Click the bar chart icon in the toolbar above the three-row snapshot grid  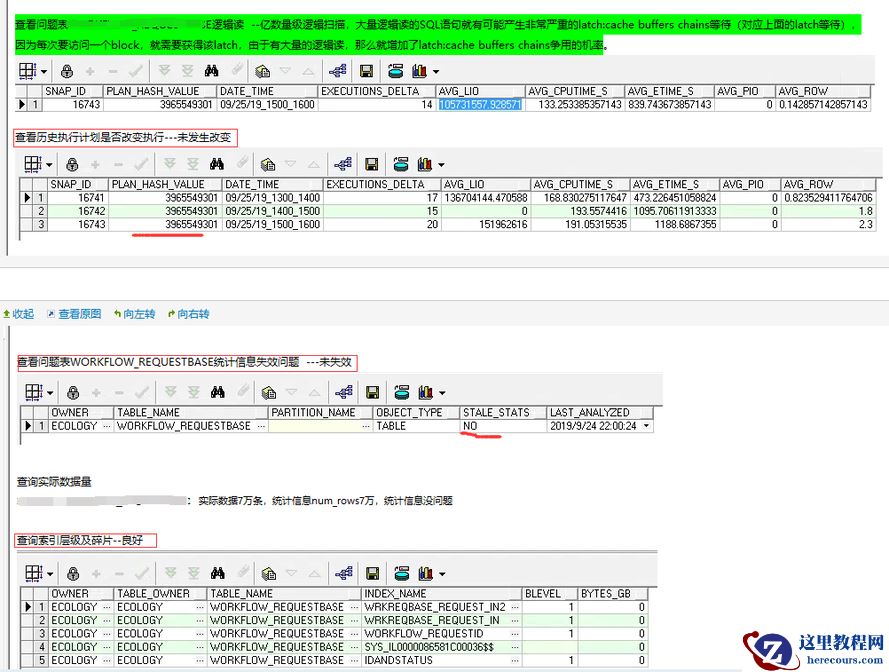pyautogui.click(x=425, y=164)
